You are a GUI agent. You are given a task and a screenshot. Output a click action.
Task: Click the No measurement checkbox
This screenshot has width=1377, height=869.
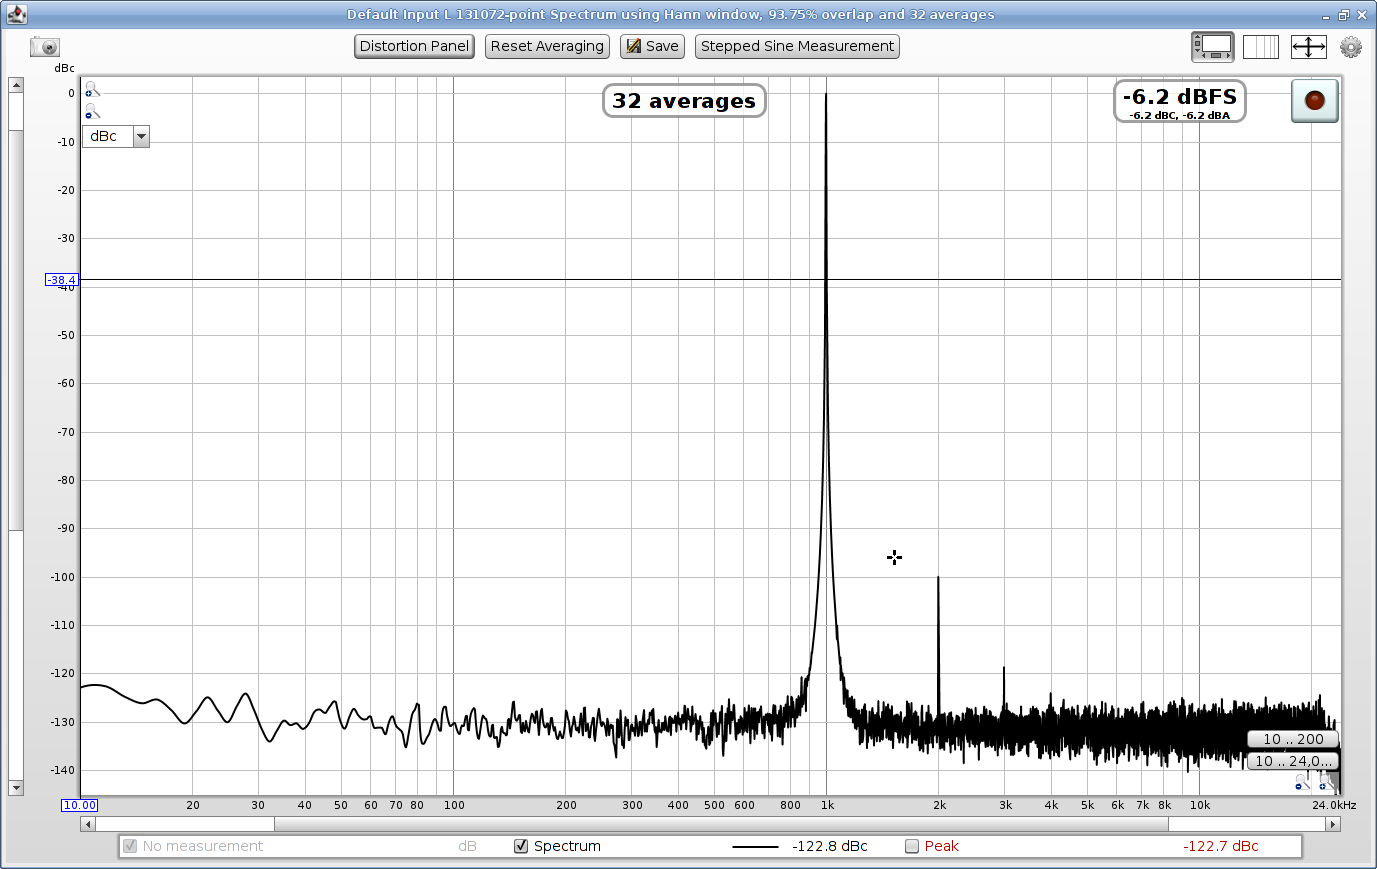[x=129, y=846]
